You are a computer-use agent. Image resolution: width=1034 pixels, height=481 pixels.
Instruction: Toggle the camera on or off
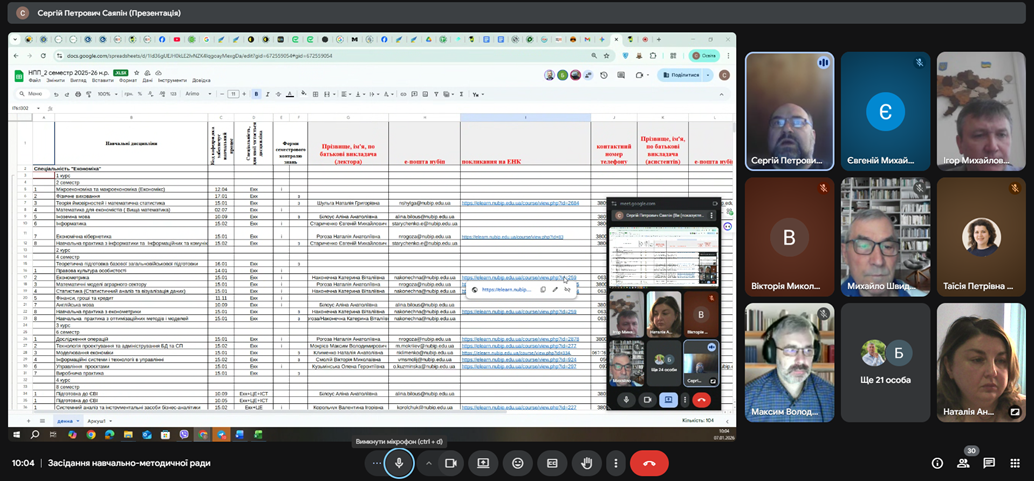(450, 463)
